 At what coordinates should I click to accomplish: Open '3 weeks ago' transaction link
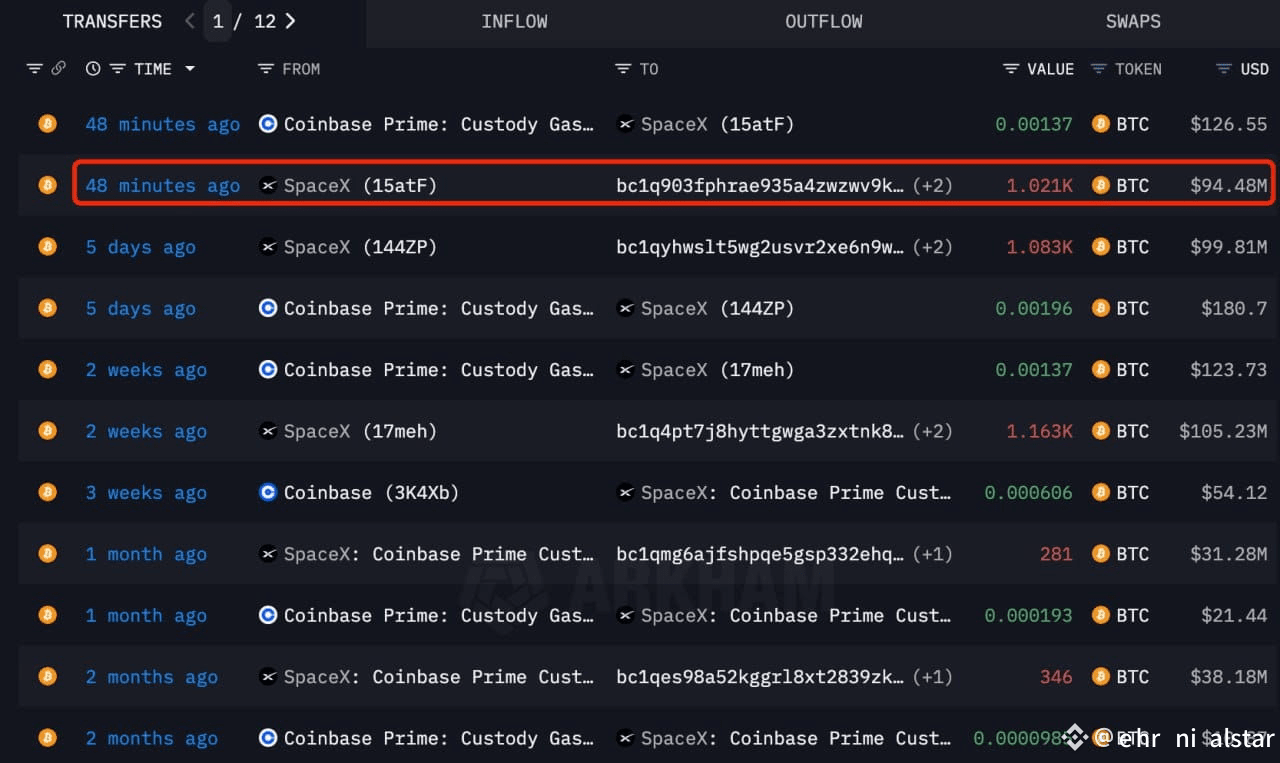click(146, 492)
